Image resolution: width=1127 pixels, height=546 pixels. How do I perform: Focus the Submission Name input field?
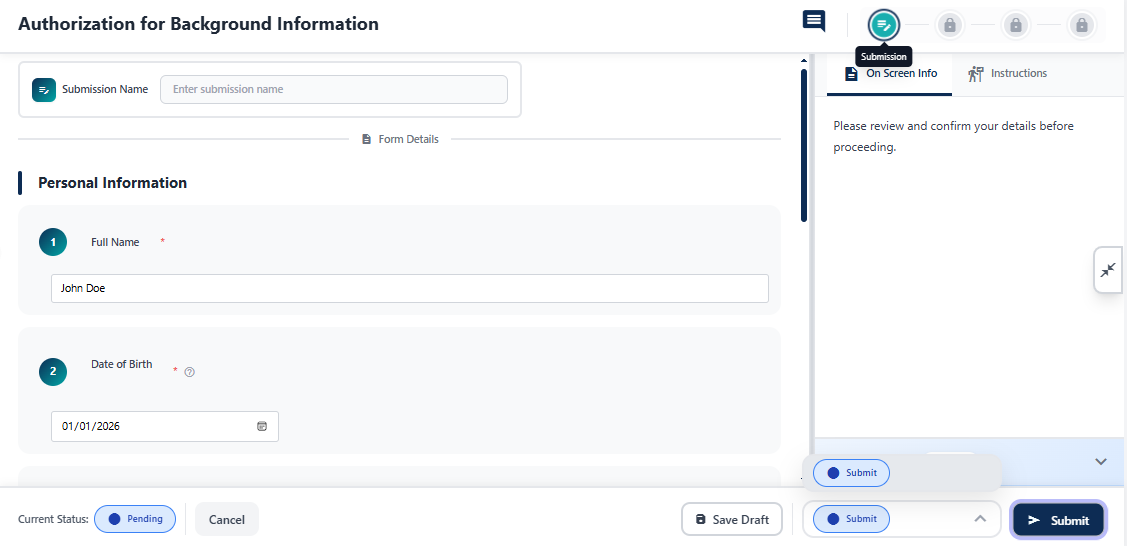pos(334,90)
